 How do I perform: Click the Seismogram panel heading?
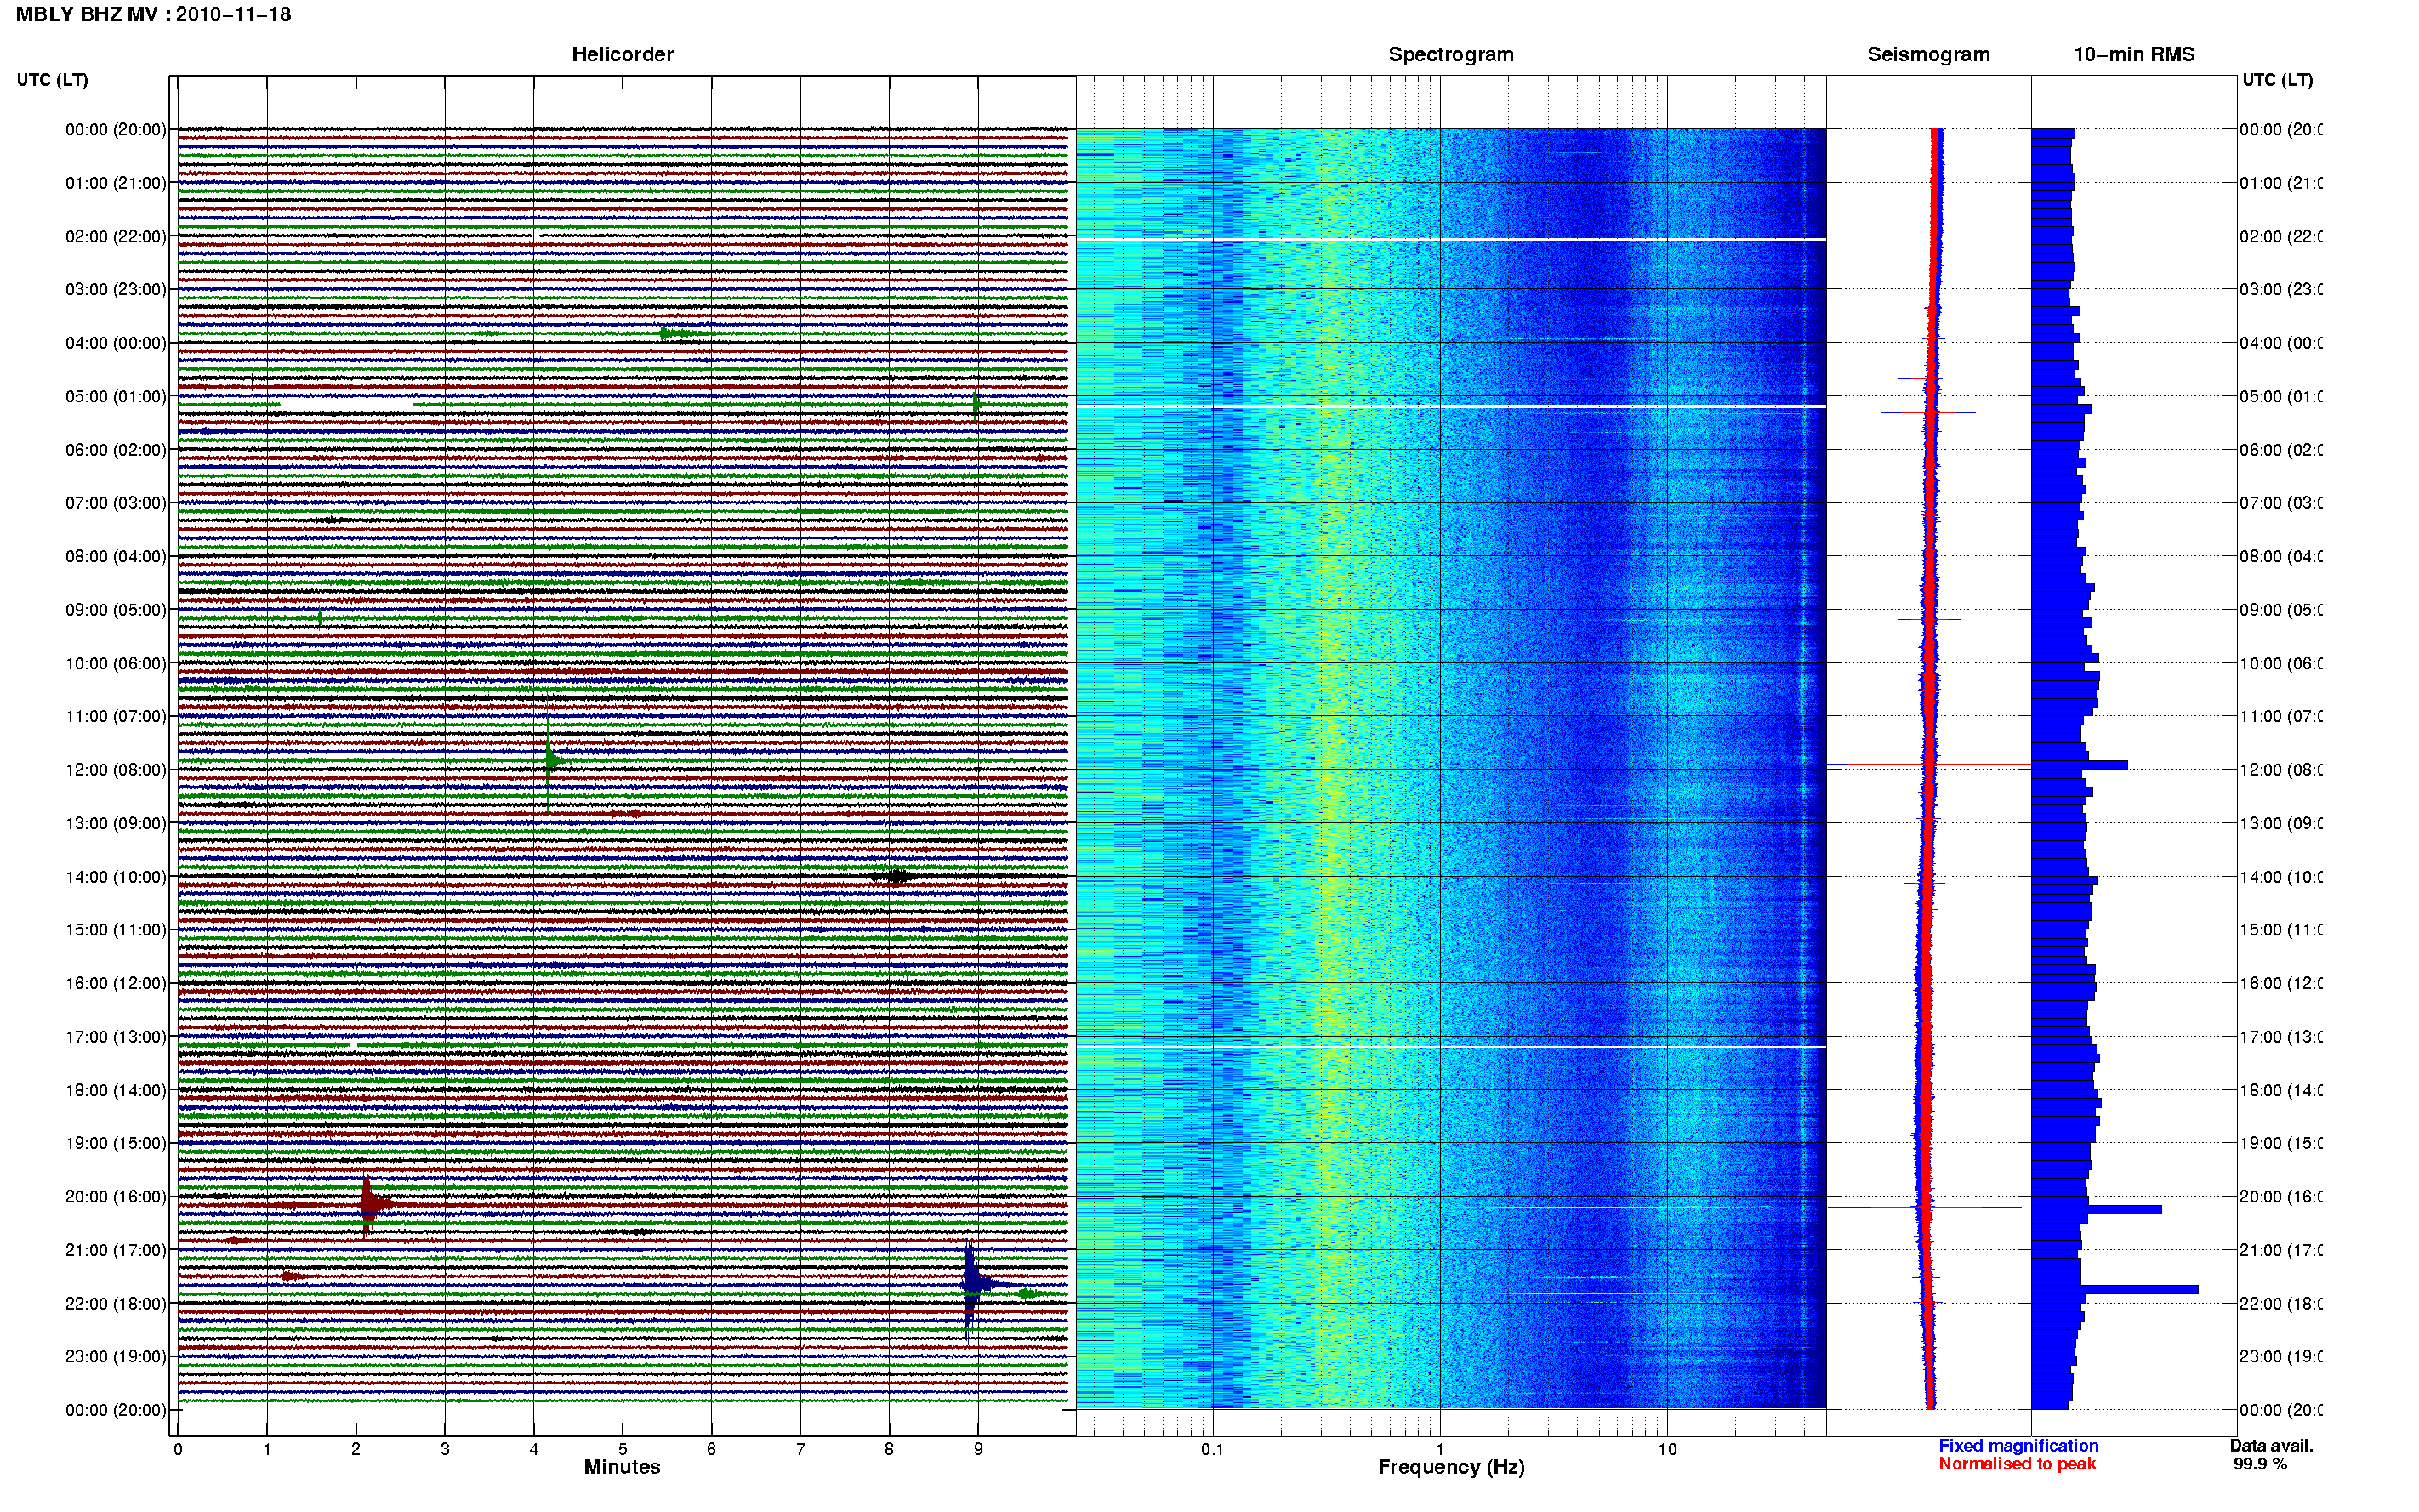1928,55
